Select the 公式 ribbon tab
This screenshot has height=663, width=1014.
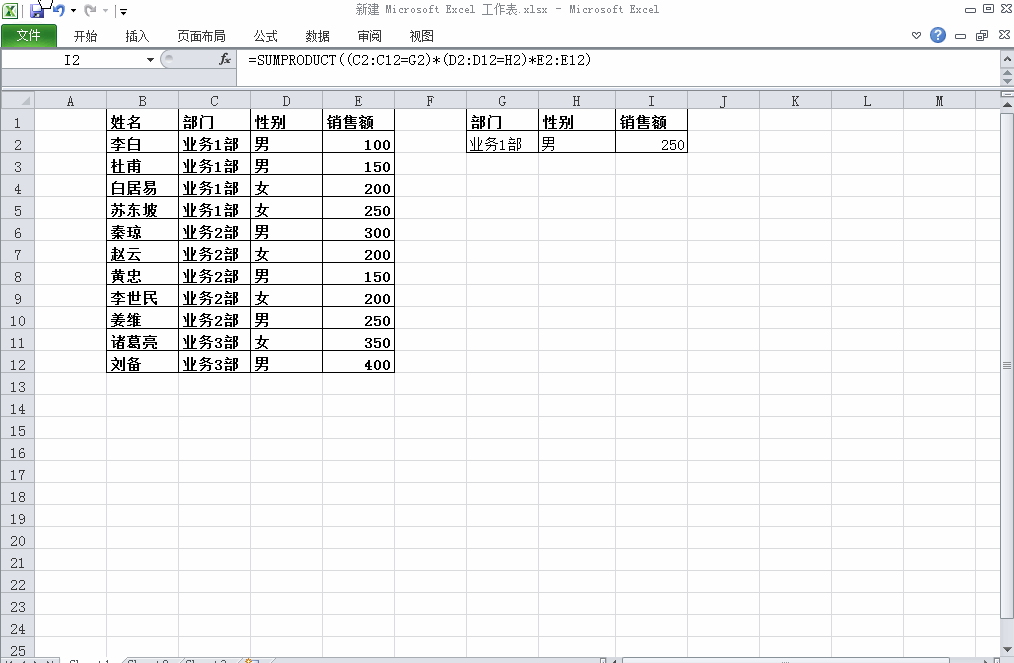click(265, 35)
